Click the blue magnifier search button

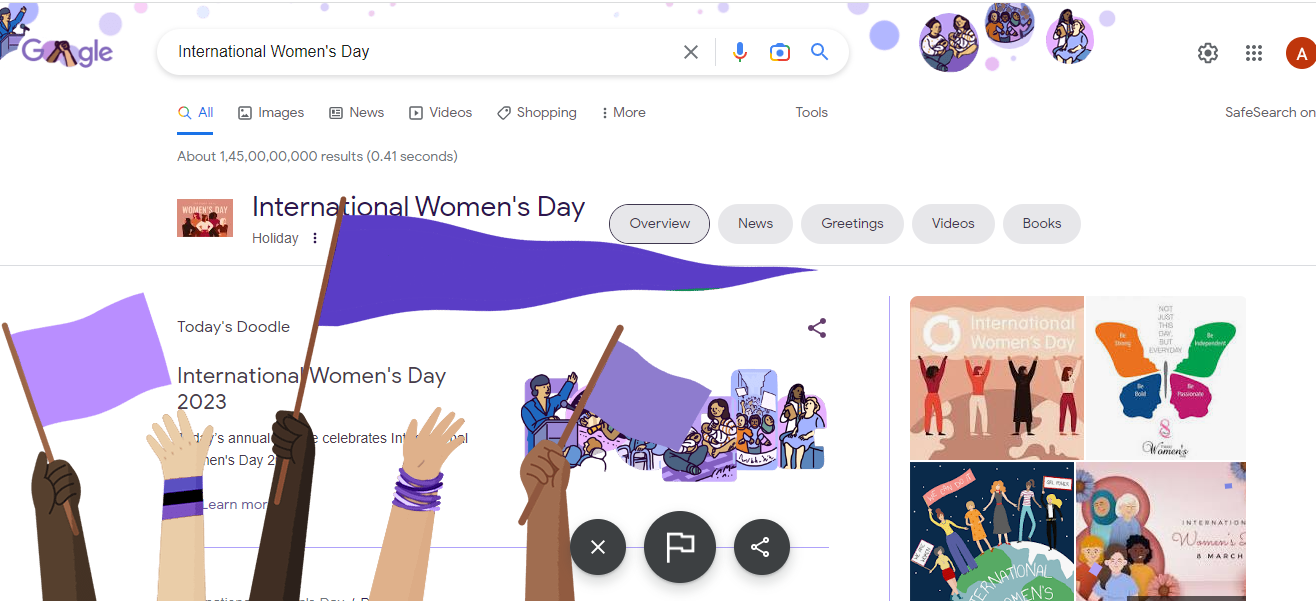point(820,52)
